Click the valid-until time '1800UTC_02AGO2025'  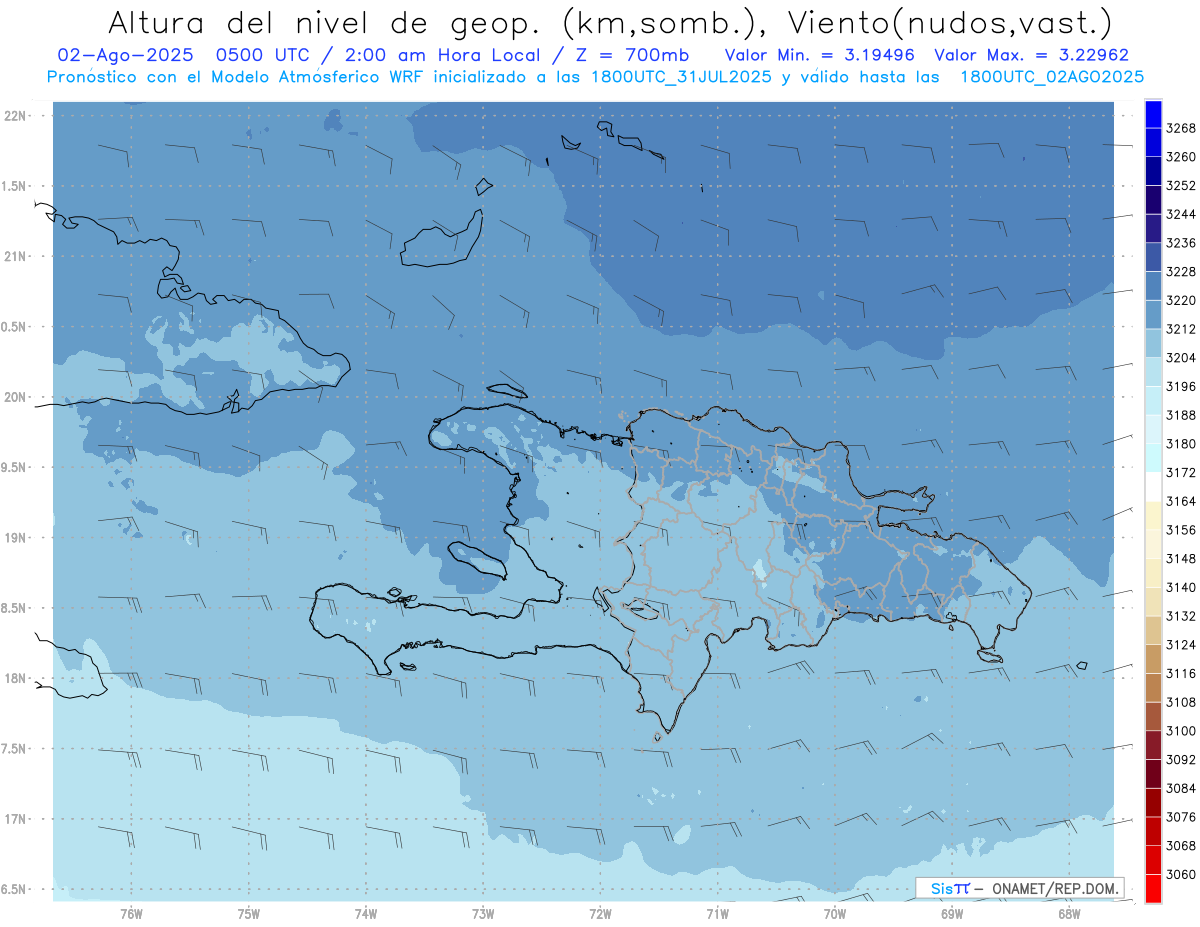coord(1052,77)
